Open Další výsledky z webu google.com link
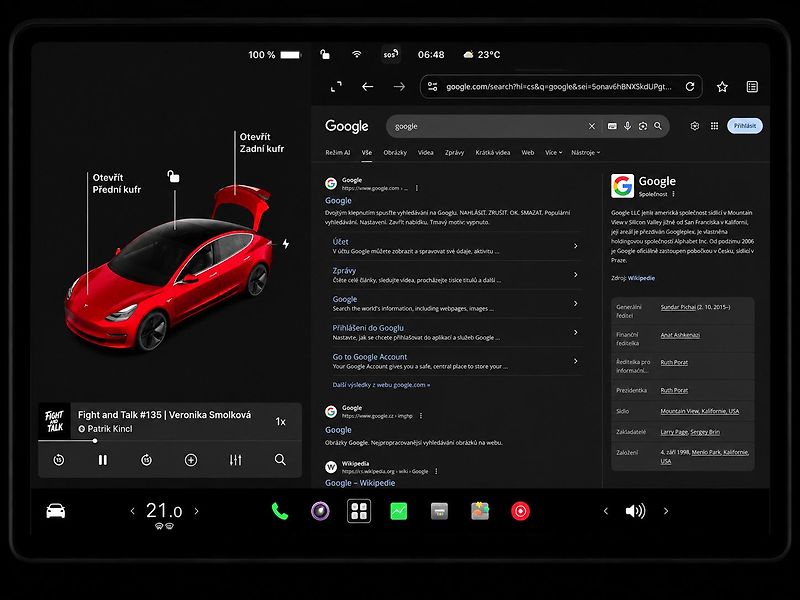The image size is (800, 600). 381,385
